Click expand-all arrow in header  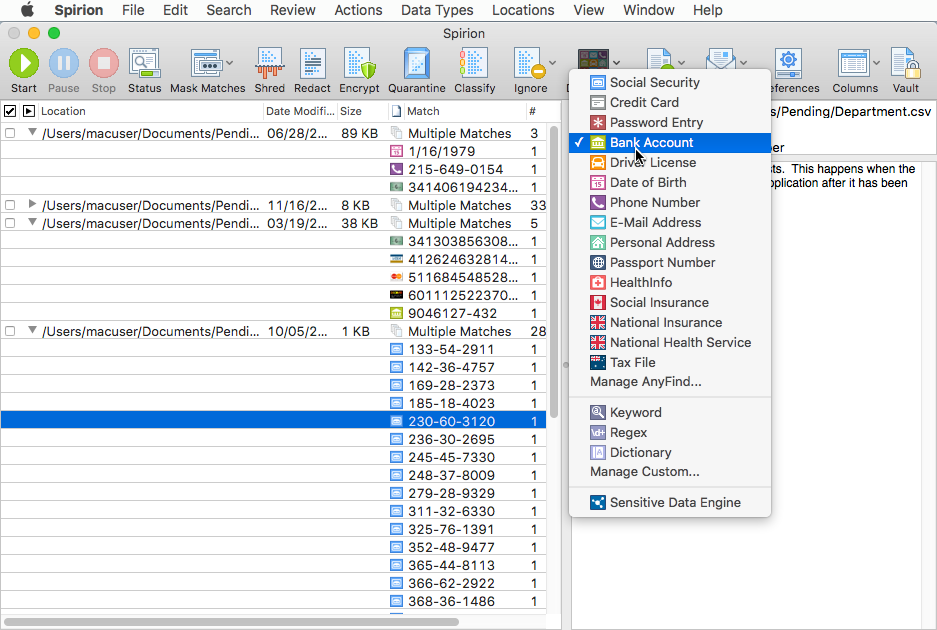(x=29, y=111)
